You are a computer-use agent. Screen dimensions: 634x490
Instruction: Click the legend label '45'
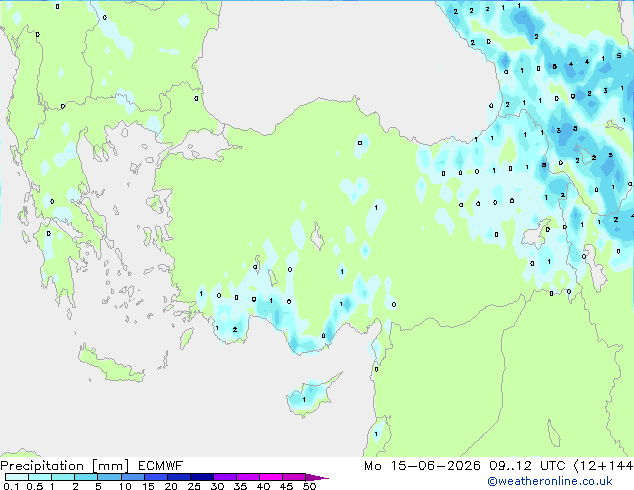[x=286, y=486]
